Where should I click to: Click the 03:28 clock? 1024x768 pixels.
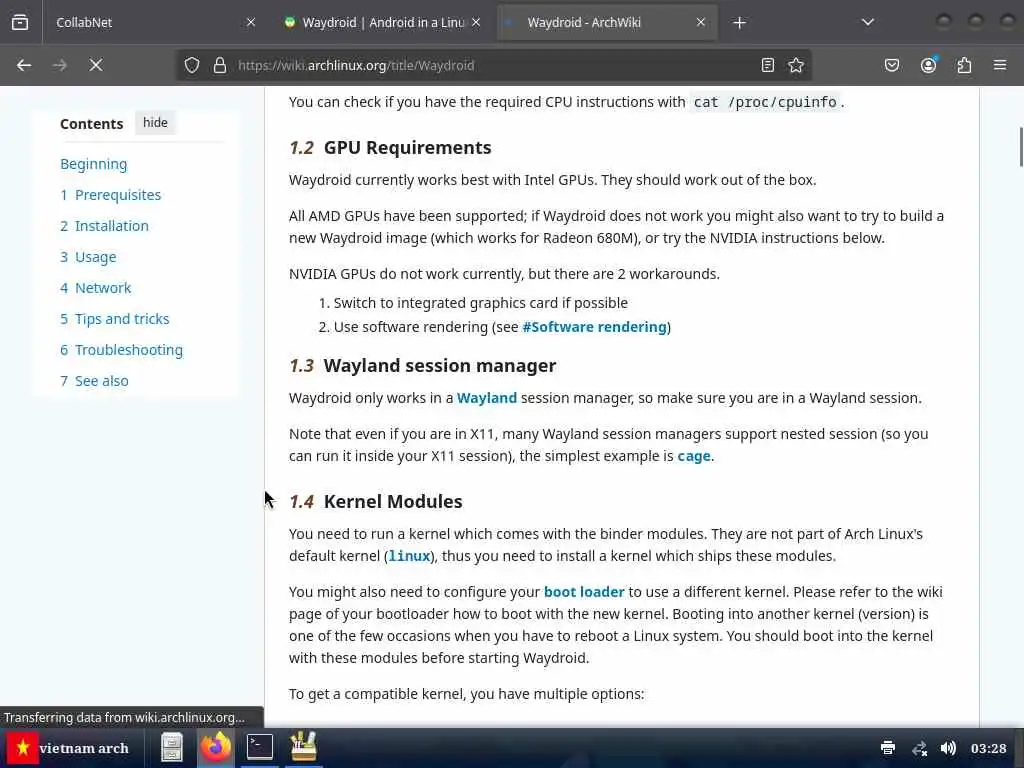coord(988,748)
